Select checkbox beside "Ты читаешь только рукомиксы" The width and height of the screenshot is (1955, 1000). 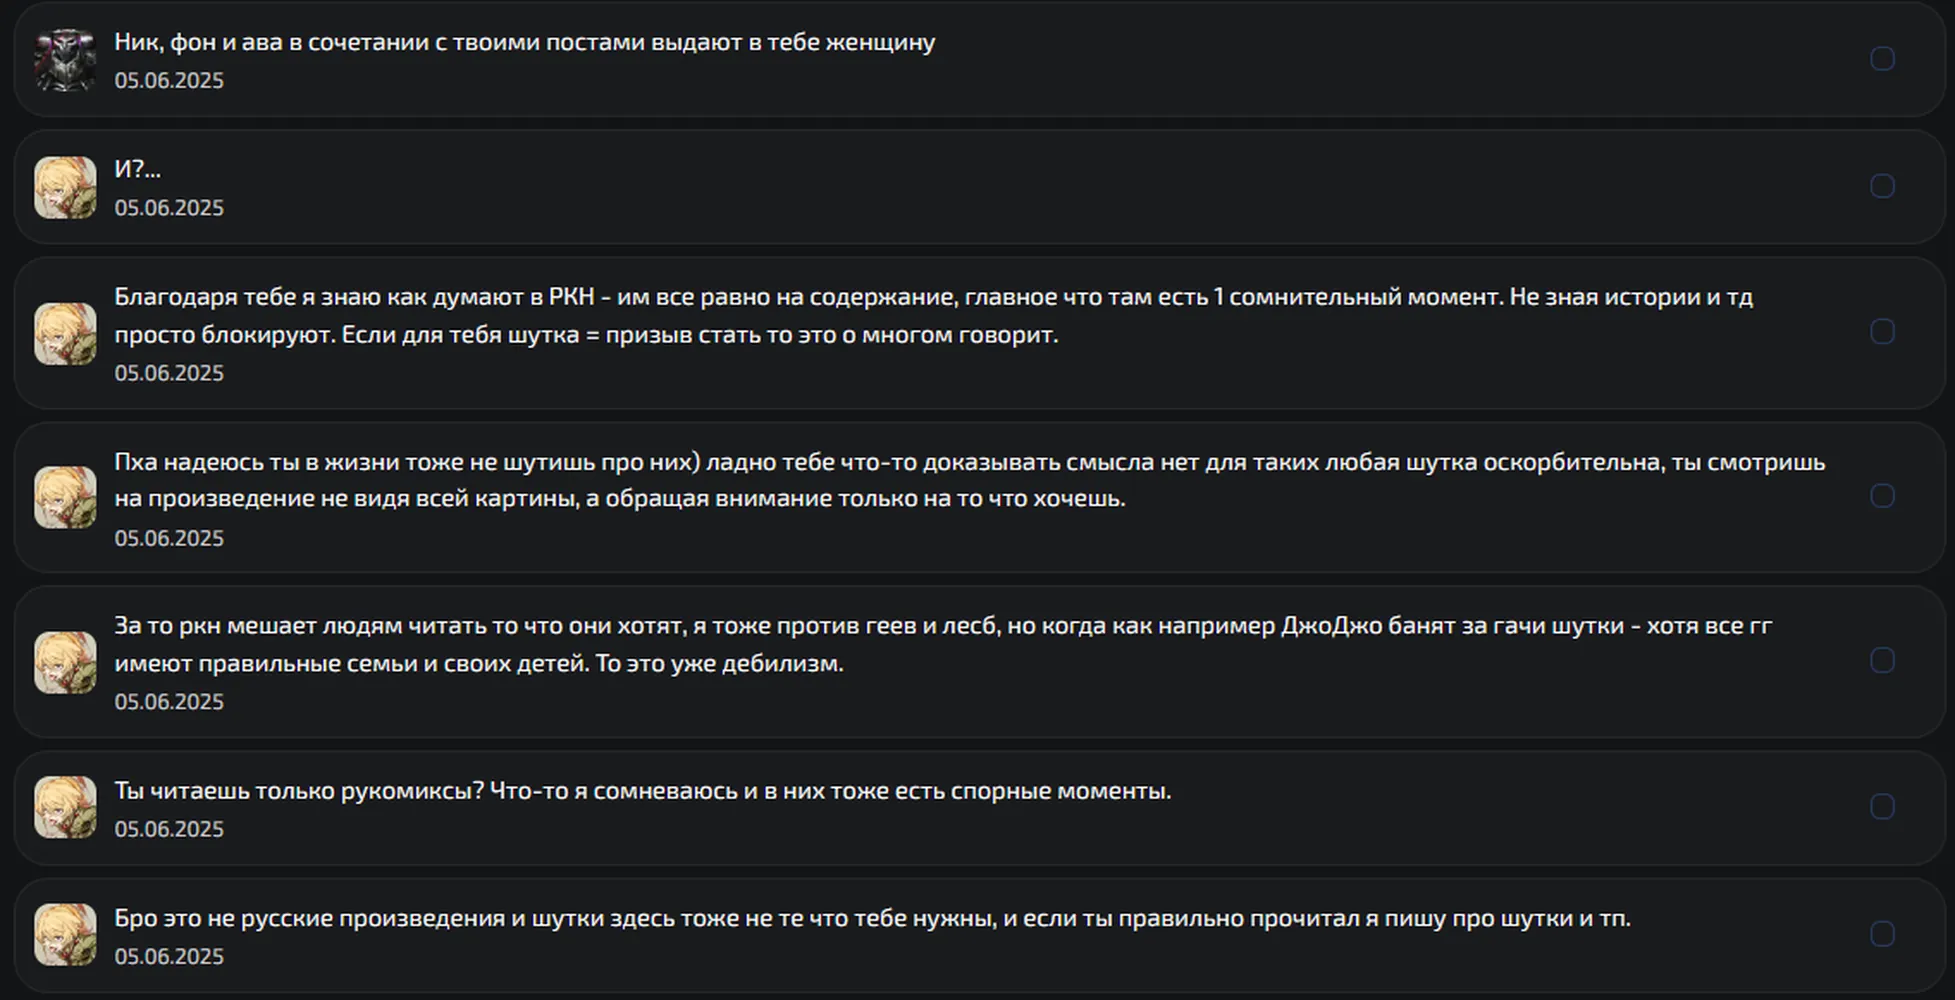tap(1882, 806)
